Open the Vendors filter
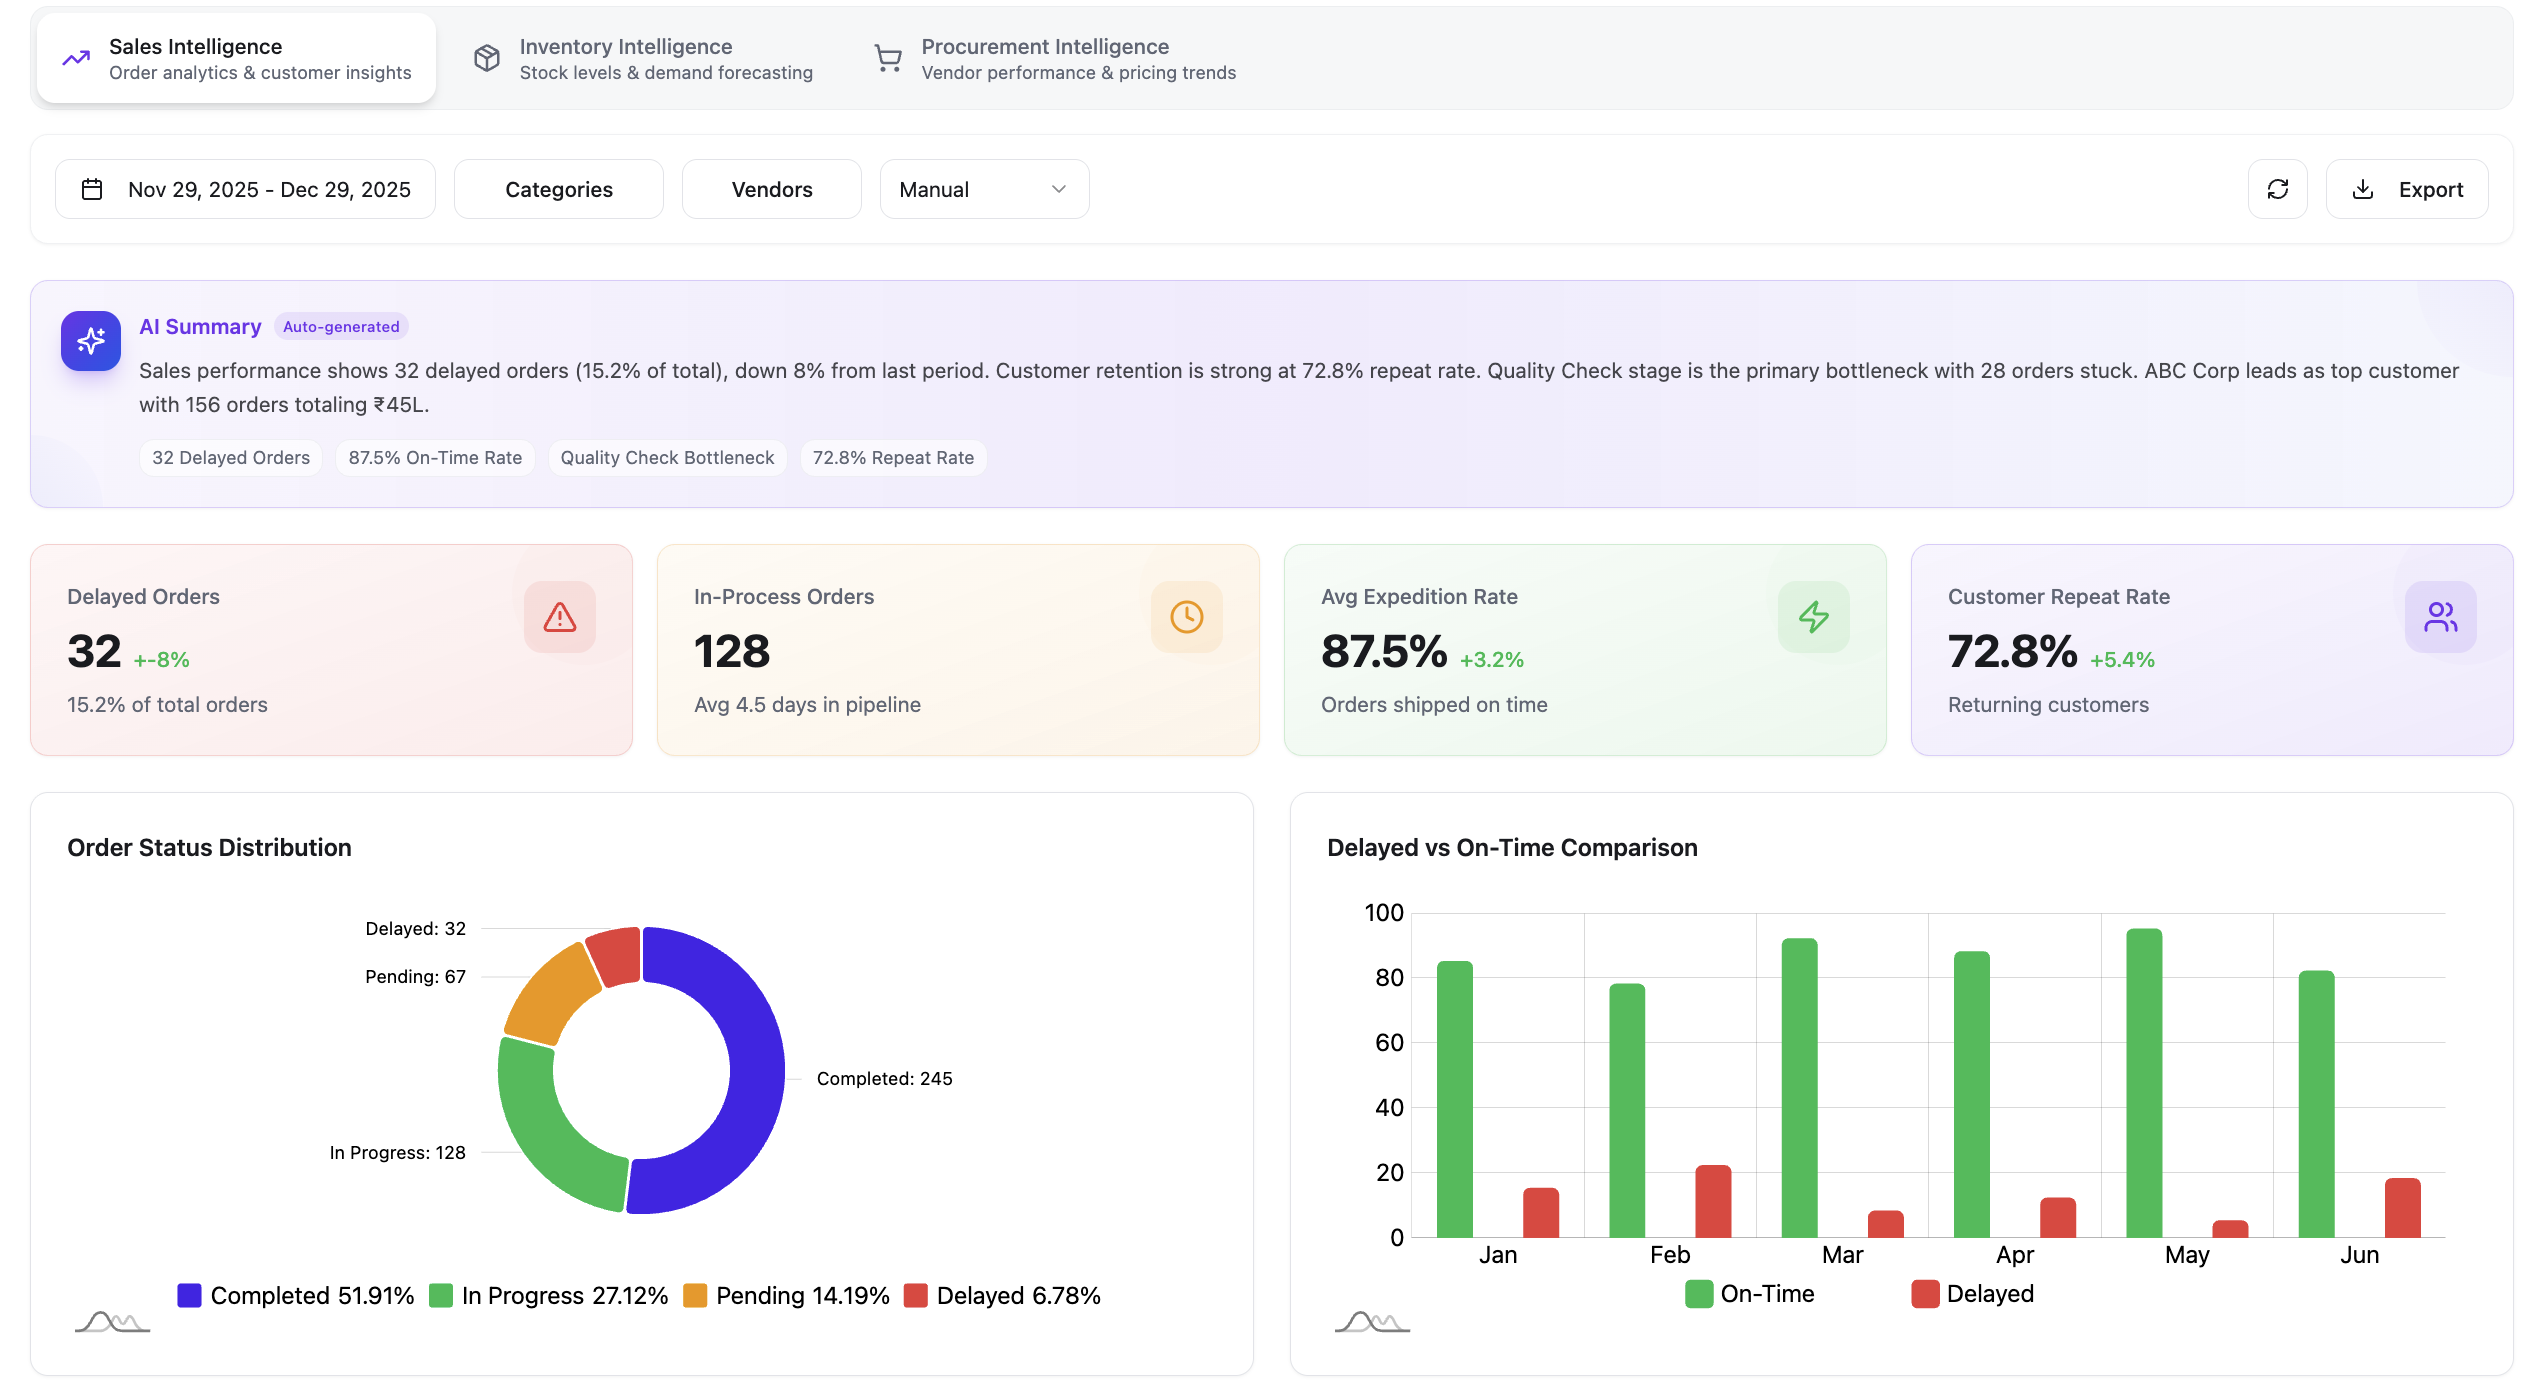This screenshot has width=2530, height=1388. 772,189
